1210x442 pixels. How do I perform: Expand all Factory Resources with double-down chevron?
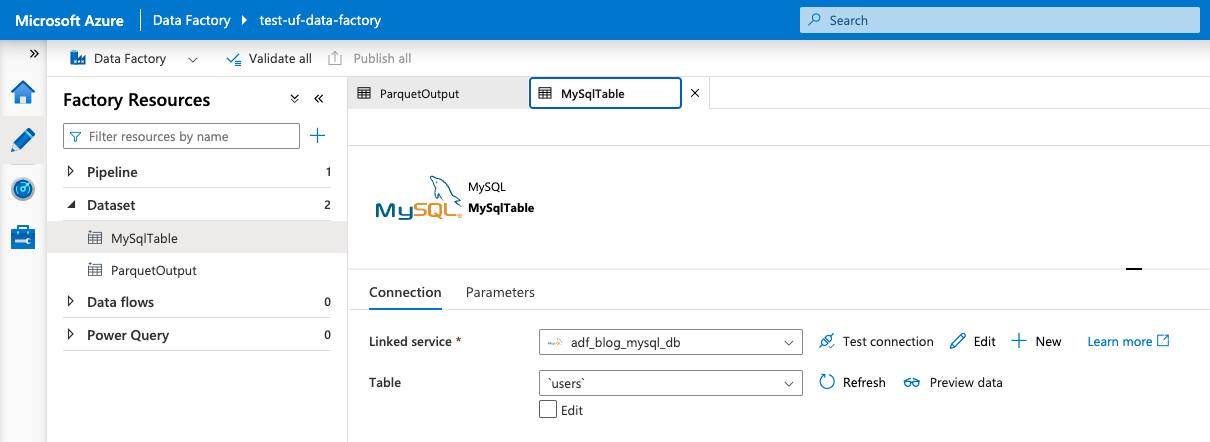click(x=294, y=99)
